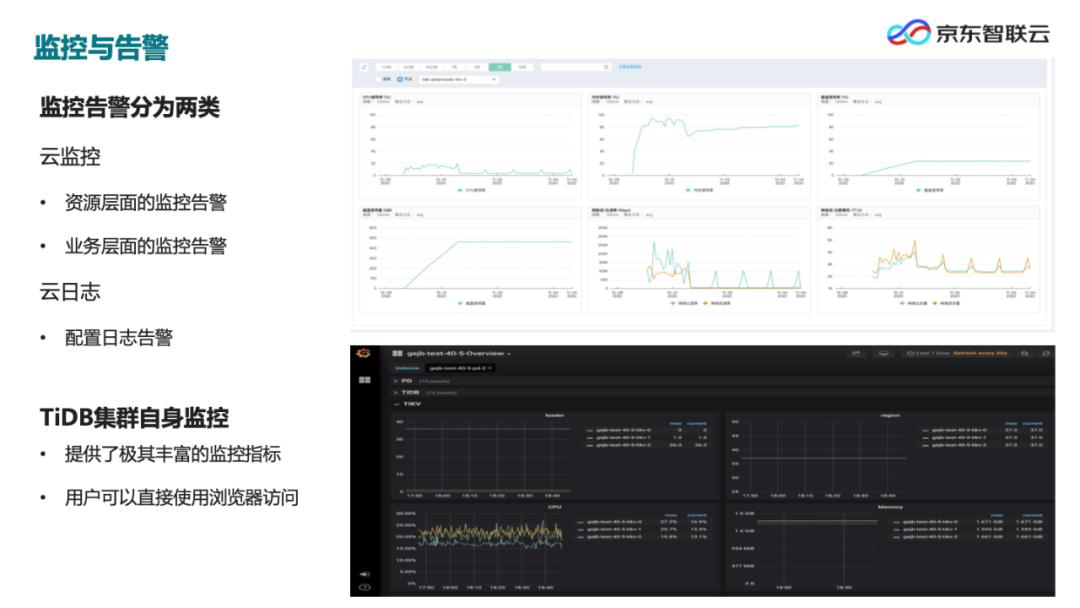Click the Memory panel title in Grafana
This screenshot has height=608, width=1080.
tap(890, 507)
